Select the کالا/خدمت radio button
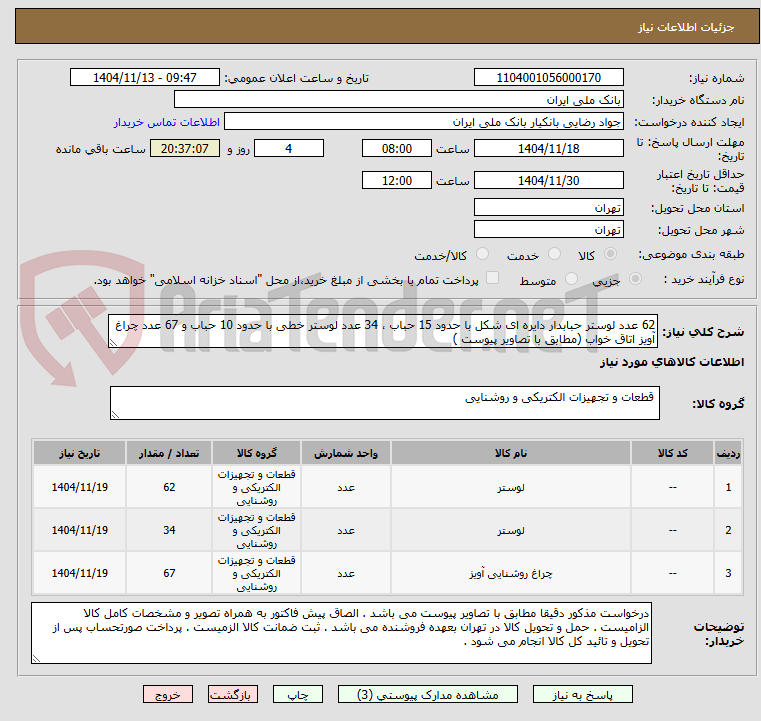This screenshot has width=761, height=721. (x=482, y=254)
